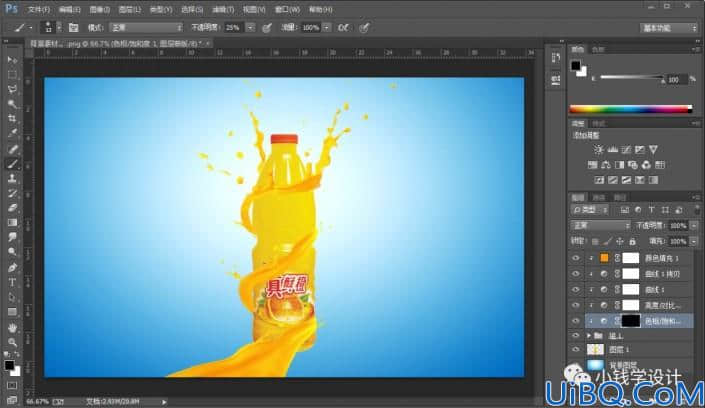Hide the 曲线 1 layer

click(x=576, y=290)
